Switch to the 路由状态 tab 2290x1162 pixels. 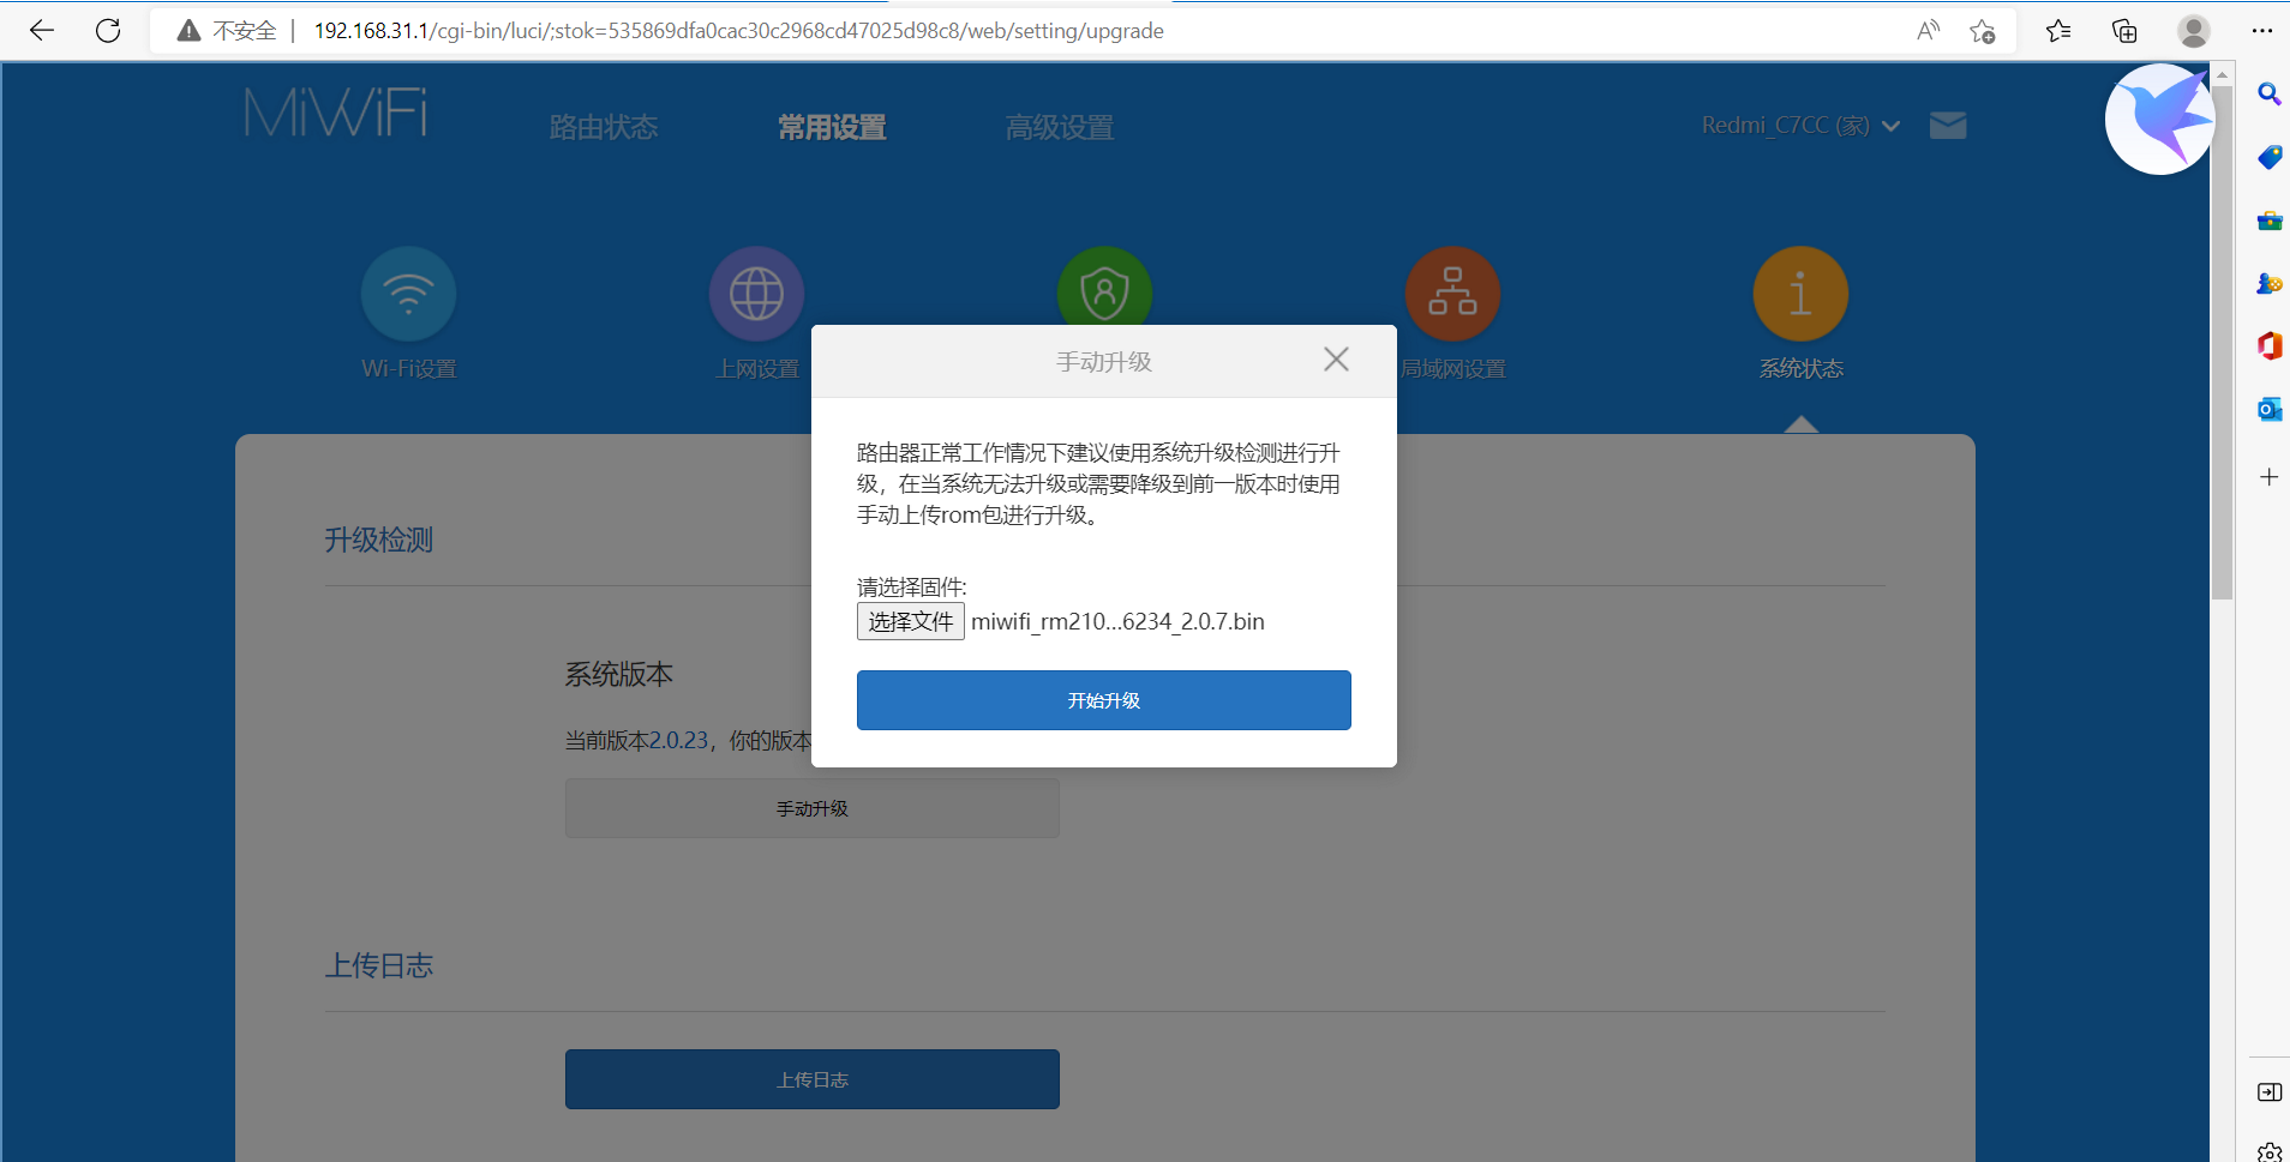pyautogui.click(x=603, y=127)
